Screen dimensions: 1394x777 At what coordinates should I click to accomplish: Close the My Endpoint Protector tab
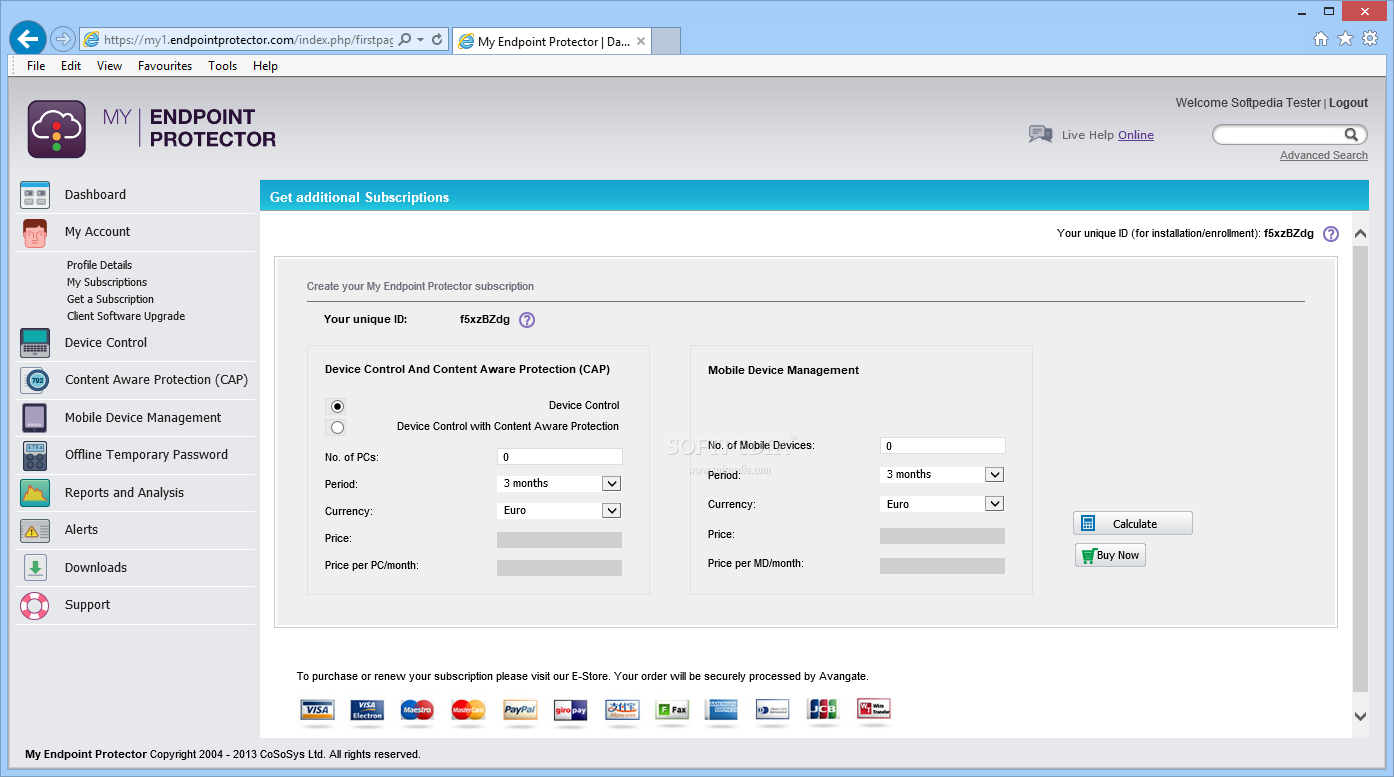point(641,41)
